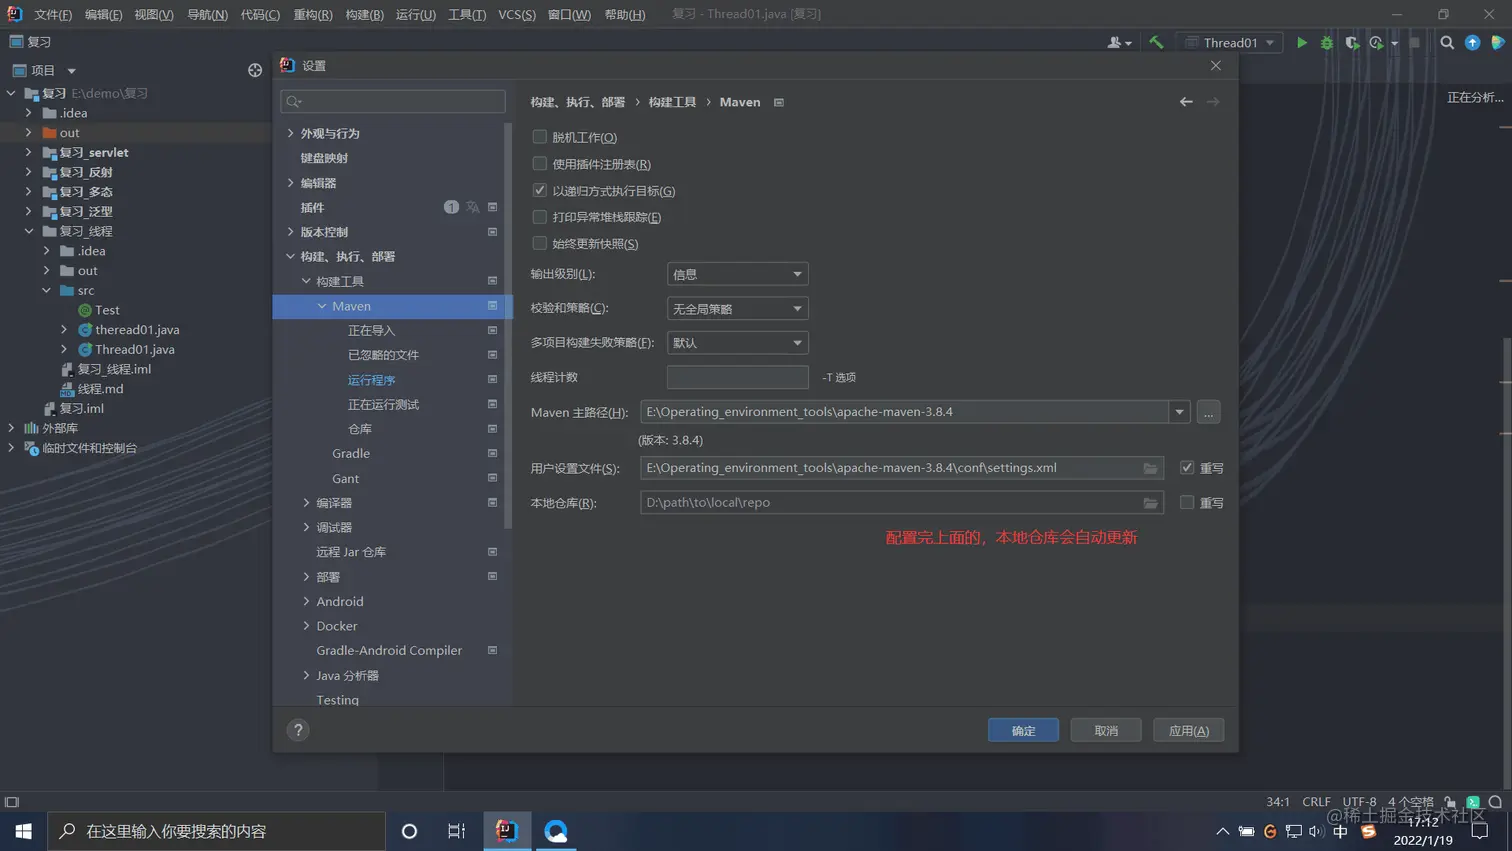The width and height of the screenshot is (1512, 851).
Task: Click UTF-8 encoding in status bar
Action: tap(1359, 802)
